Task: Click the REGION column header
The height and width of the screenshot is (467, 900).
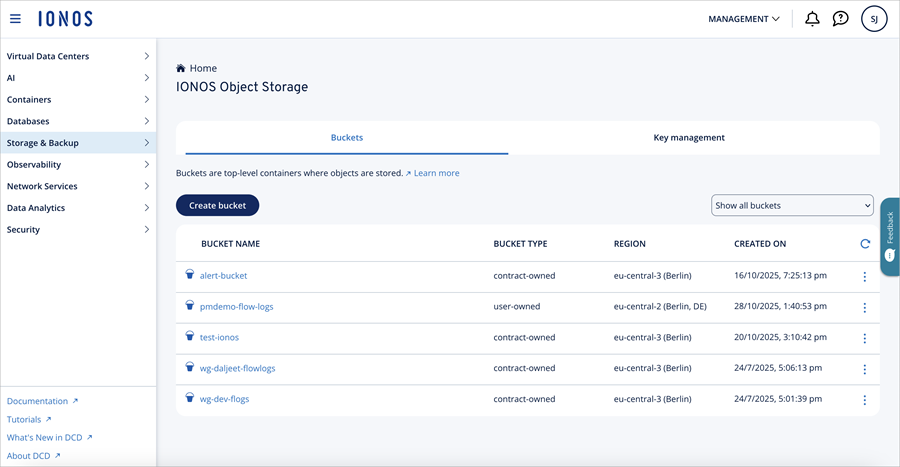Action: [x=630, y=244]
